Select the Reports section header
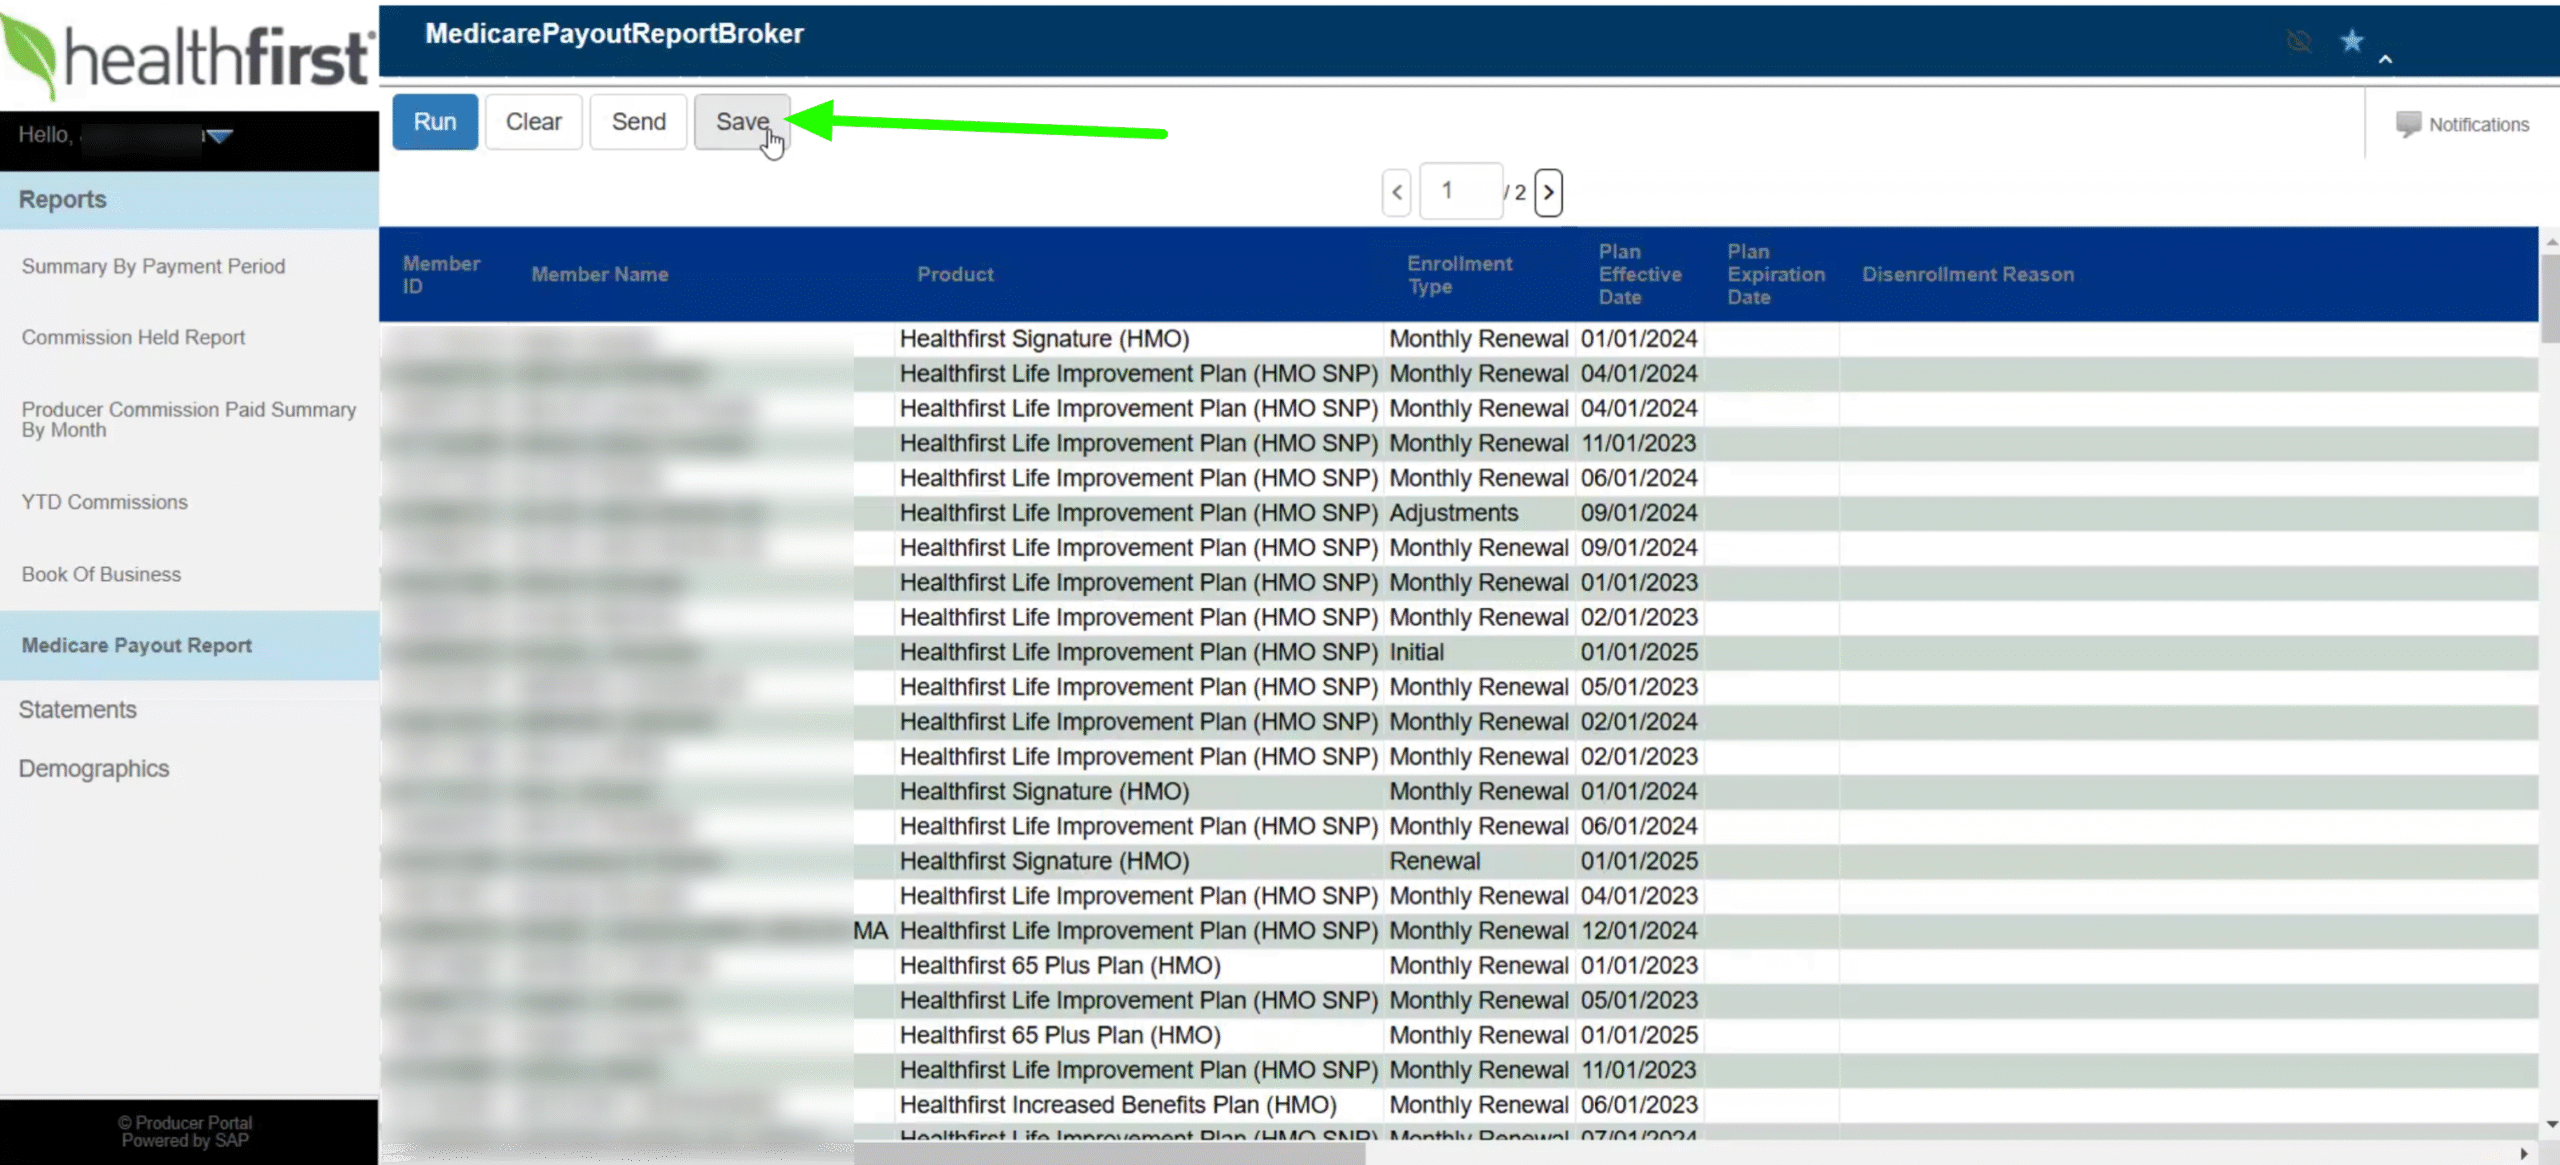 (189, 200)
